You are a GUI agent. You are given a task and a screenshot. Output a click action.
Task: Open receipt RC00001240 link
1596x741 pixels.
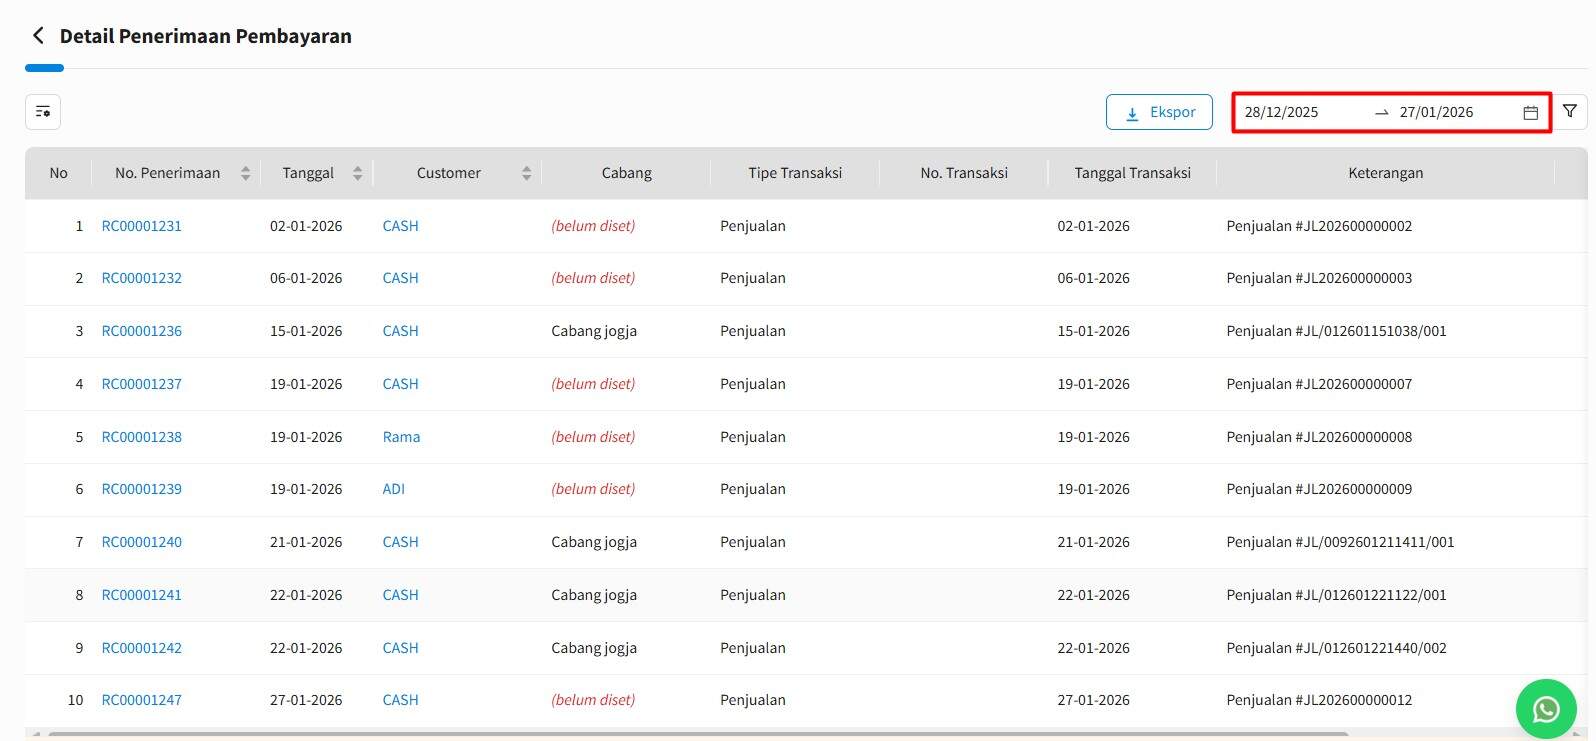click(x=142, y=542)
